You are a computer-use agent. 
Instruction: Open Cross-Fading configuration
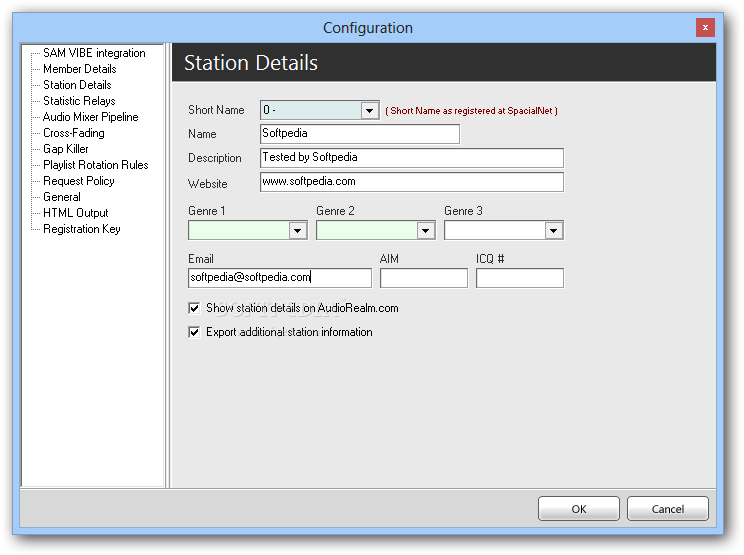[74, 133]
